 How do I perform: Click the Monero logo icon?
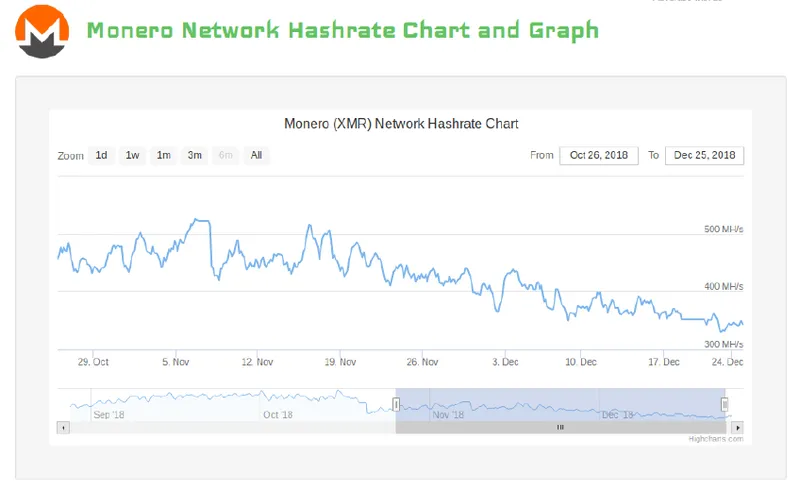42,32
